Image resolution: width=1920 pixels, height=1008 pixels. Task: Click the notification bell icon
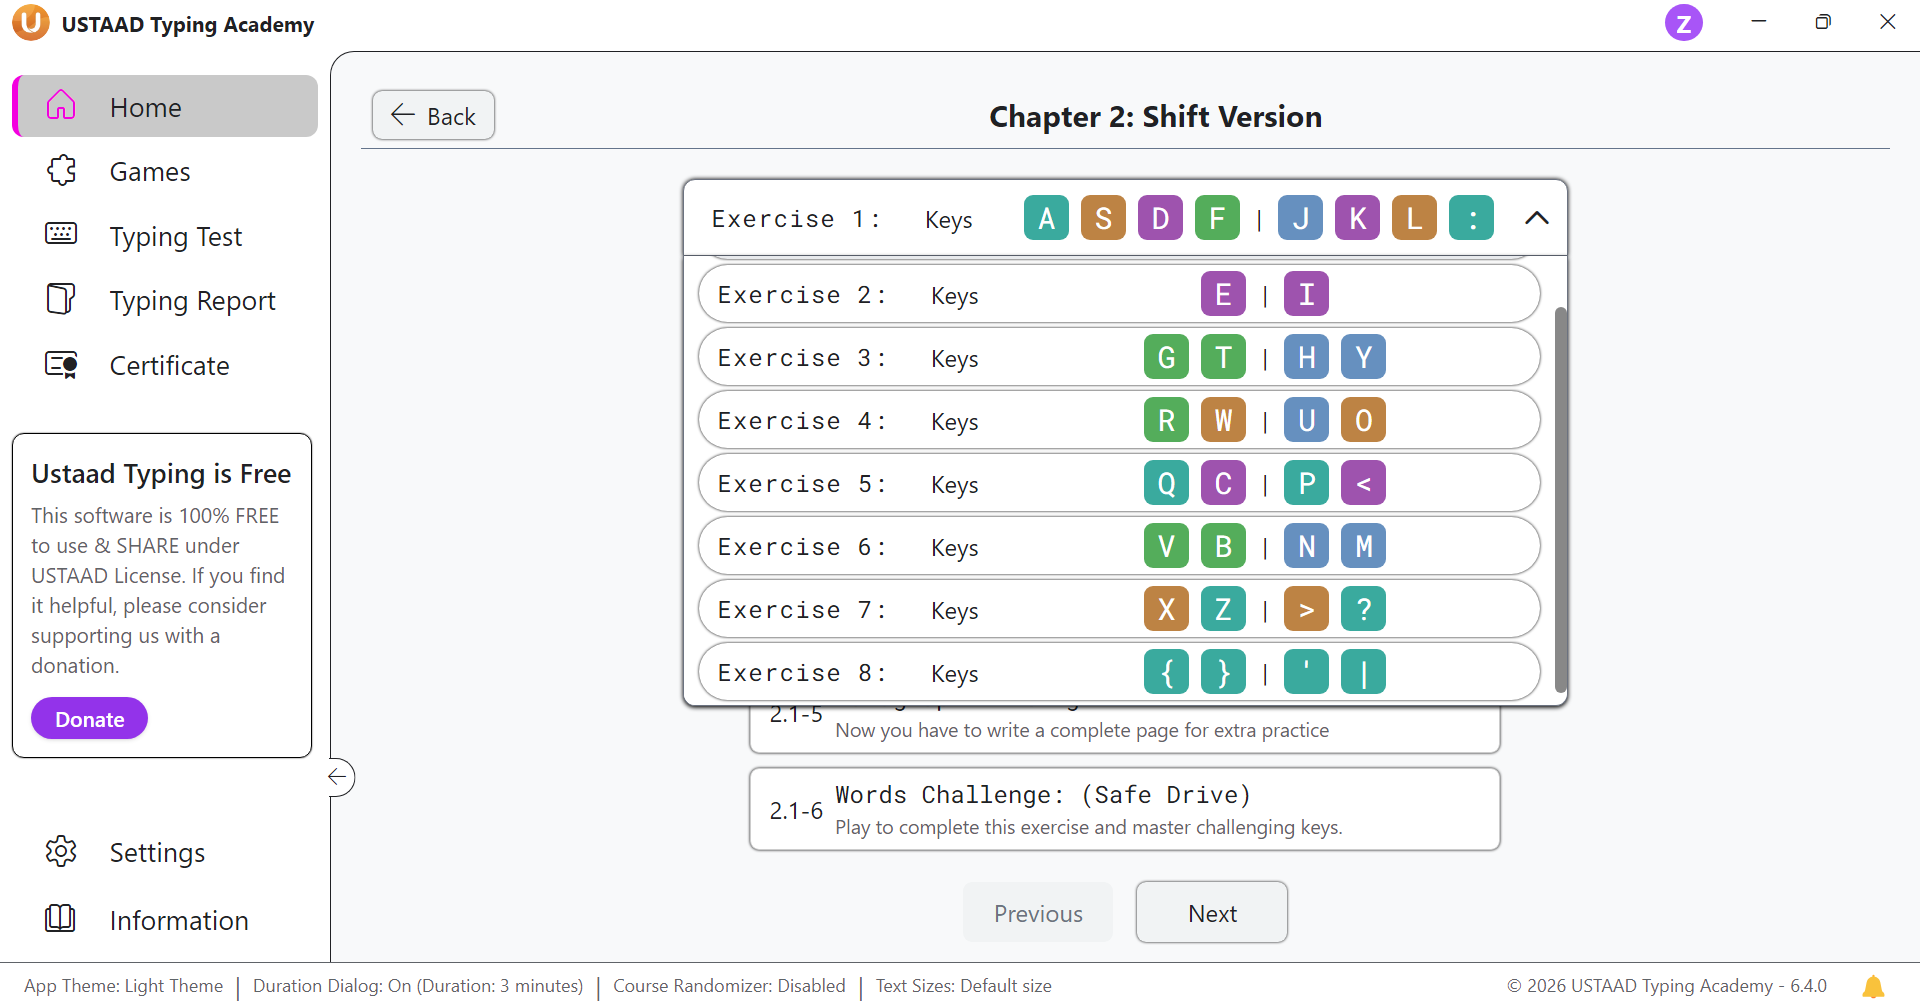point(1873,987)
